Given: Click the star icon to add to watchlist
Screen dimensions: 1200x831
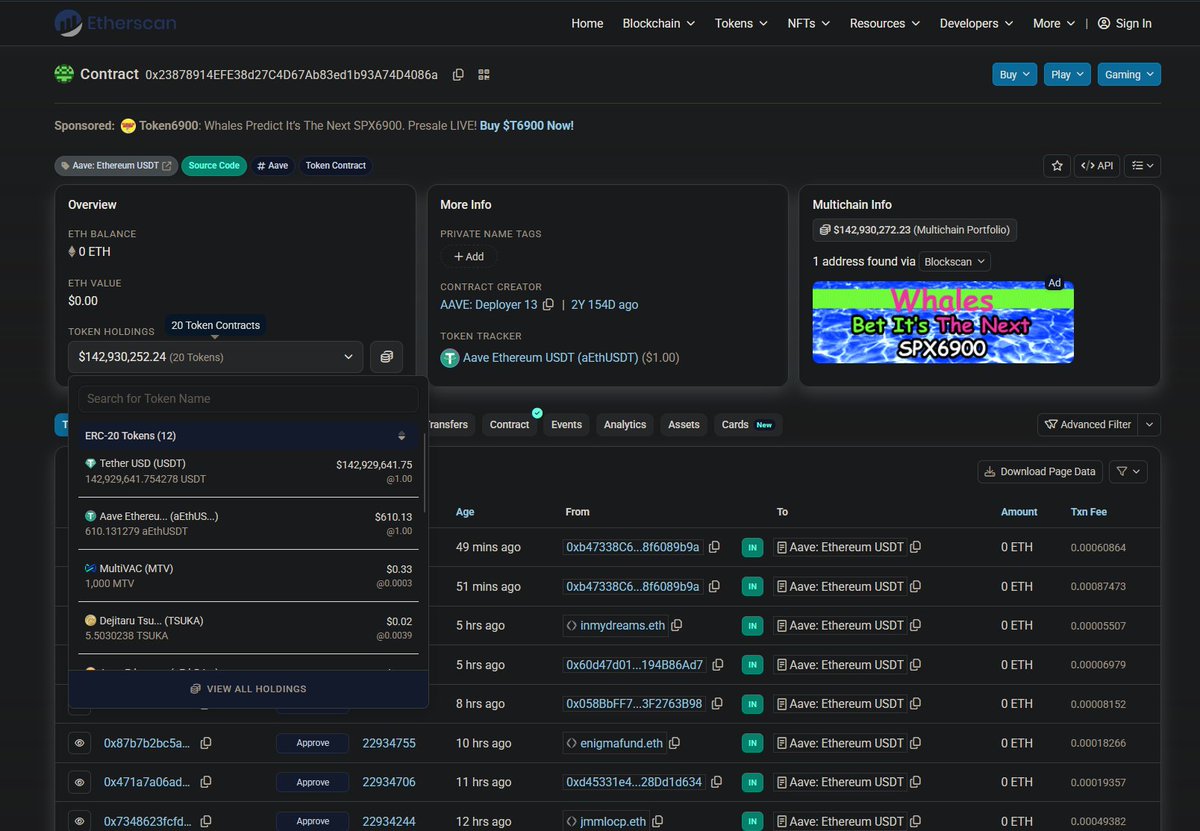Looking at the screenshot, I should 1057,166.
